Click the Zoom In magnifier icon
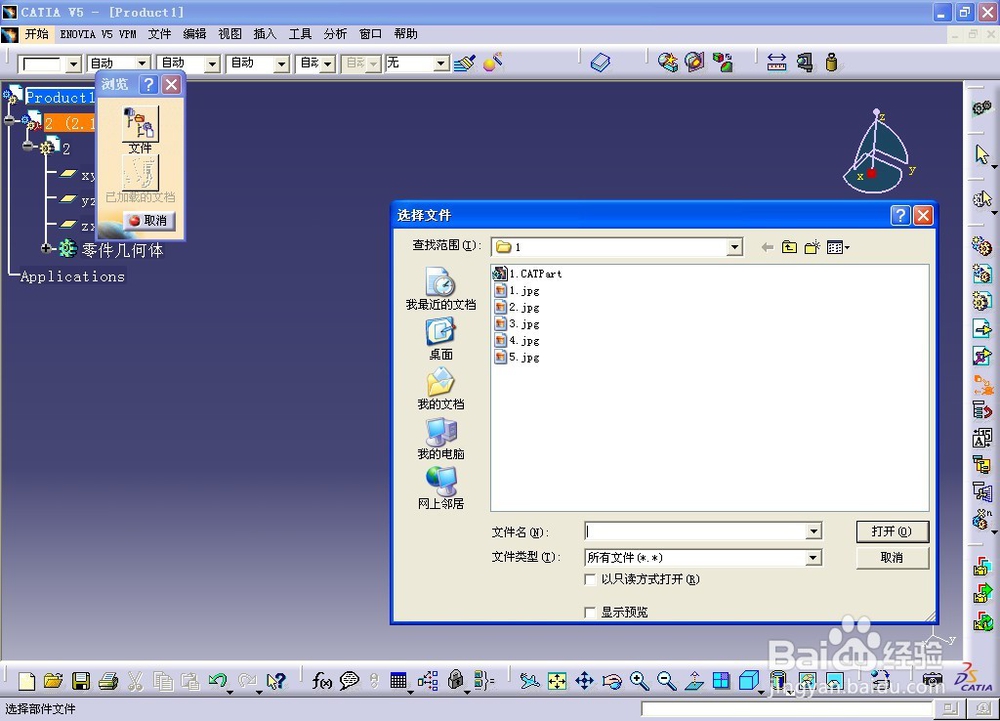Image resolution: width=1000 pixels, height=721 pixels. pos(639,681)
